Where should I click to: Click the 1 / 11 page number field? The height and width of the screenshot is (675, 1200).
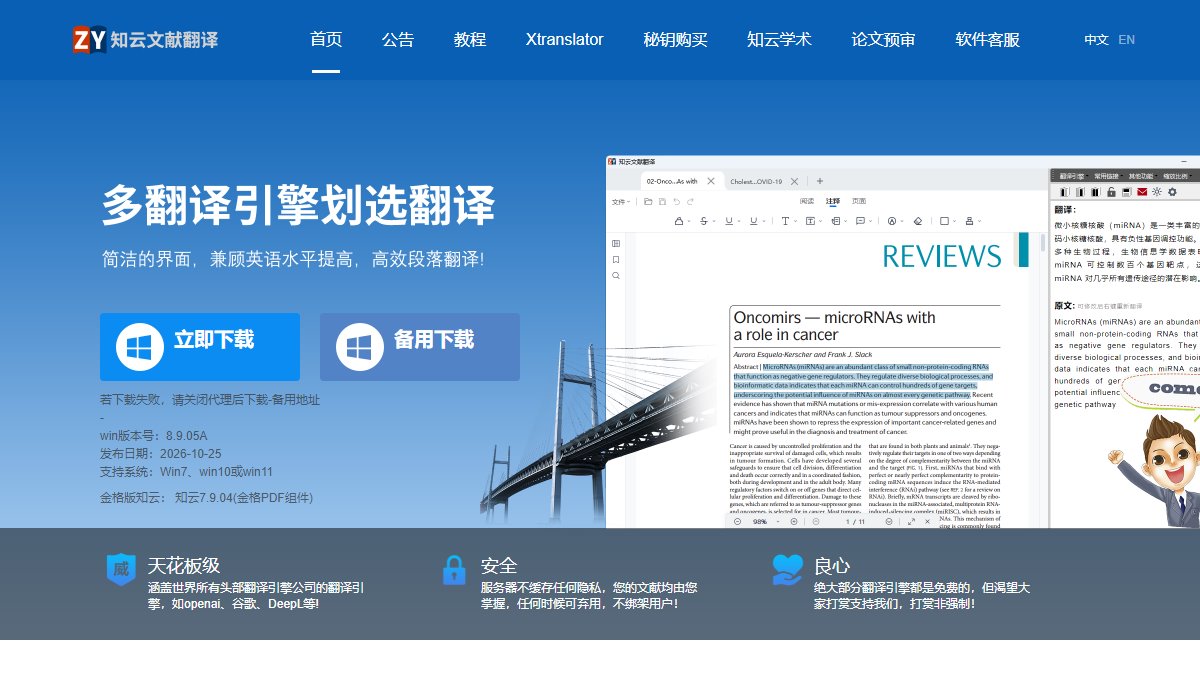(x=855, y=521)
